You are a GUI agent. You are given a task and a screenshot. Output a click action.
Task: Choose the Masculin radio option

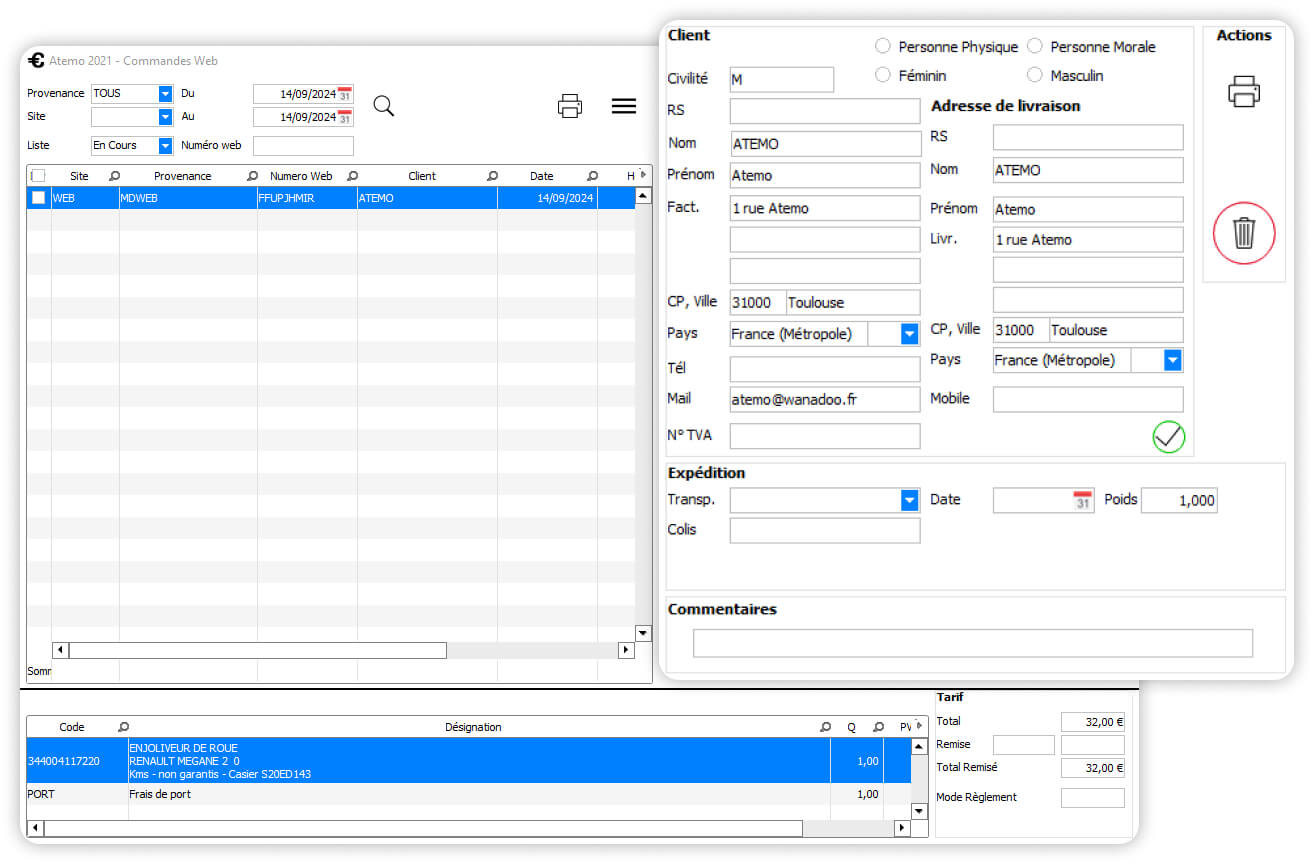click(x=1035, y=75)
